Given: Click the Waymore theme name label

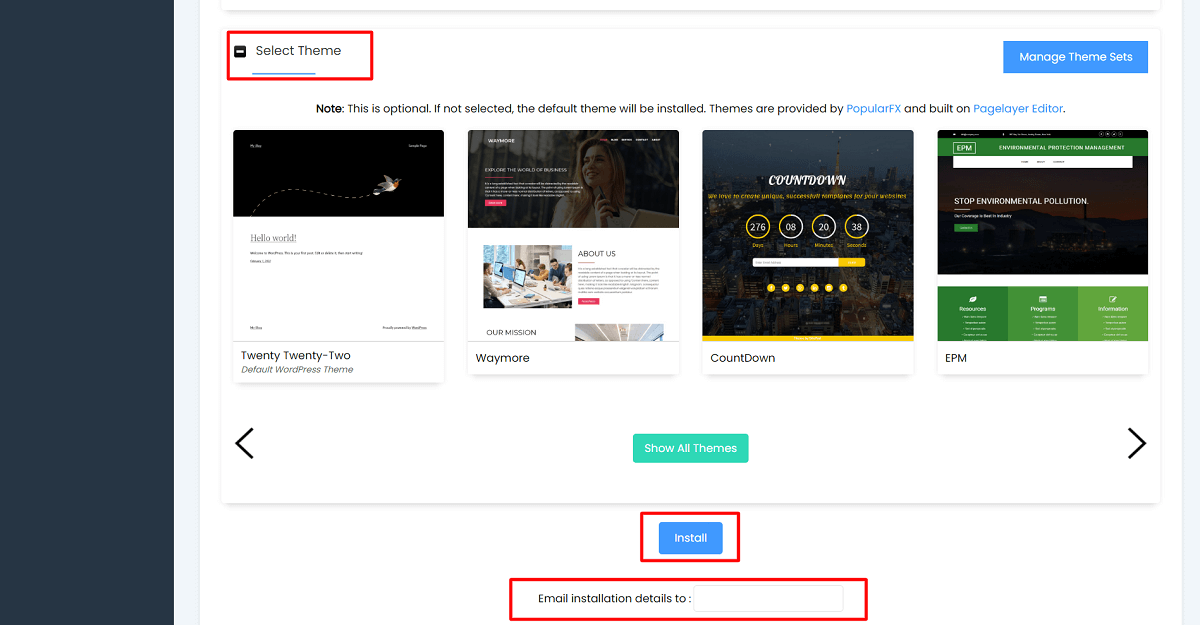Looking at the screenshot, I should pos(502,357).
